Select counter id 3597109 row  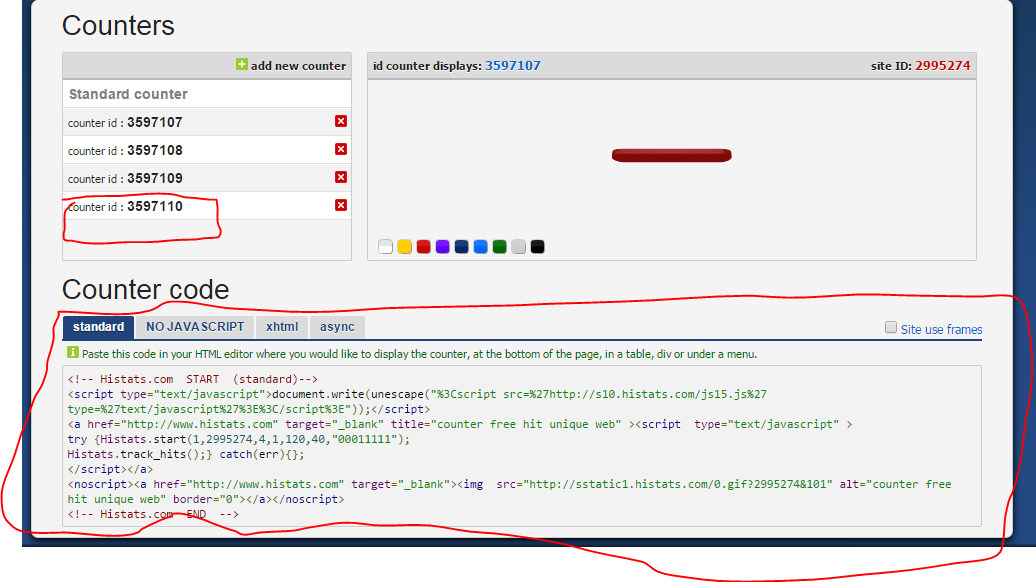[207, 178]
